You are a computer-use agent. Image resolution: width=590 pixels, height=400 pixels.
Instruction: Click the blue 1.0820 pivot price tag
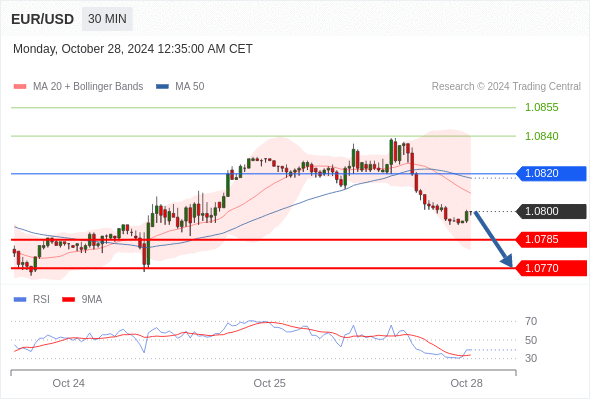[x=552, y=173]
